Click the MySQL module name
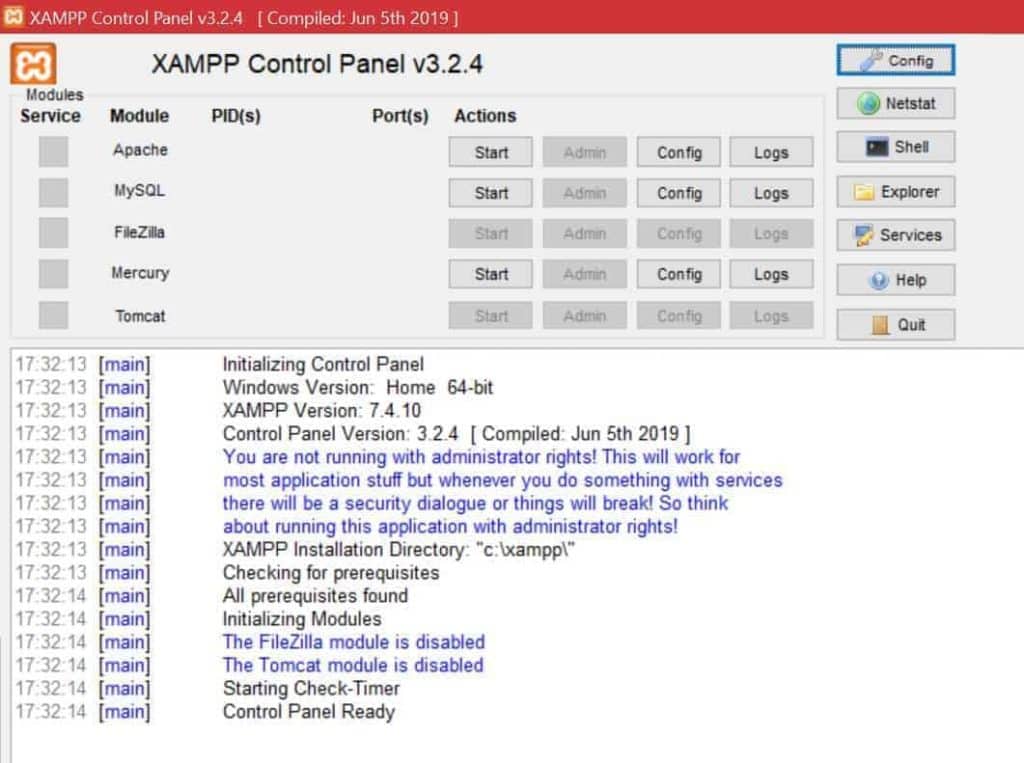 139,191
